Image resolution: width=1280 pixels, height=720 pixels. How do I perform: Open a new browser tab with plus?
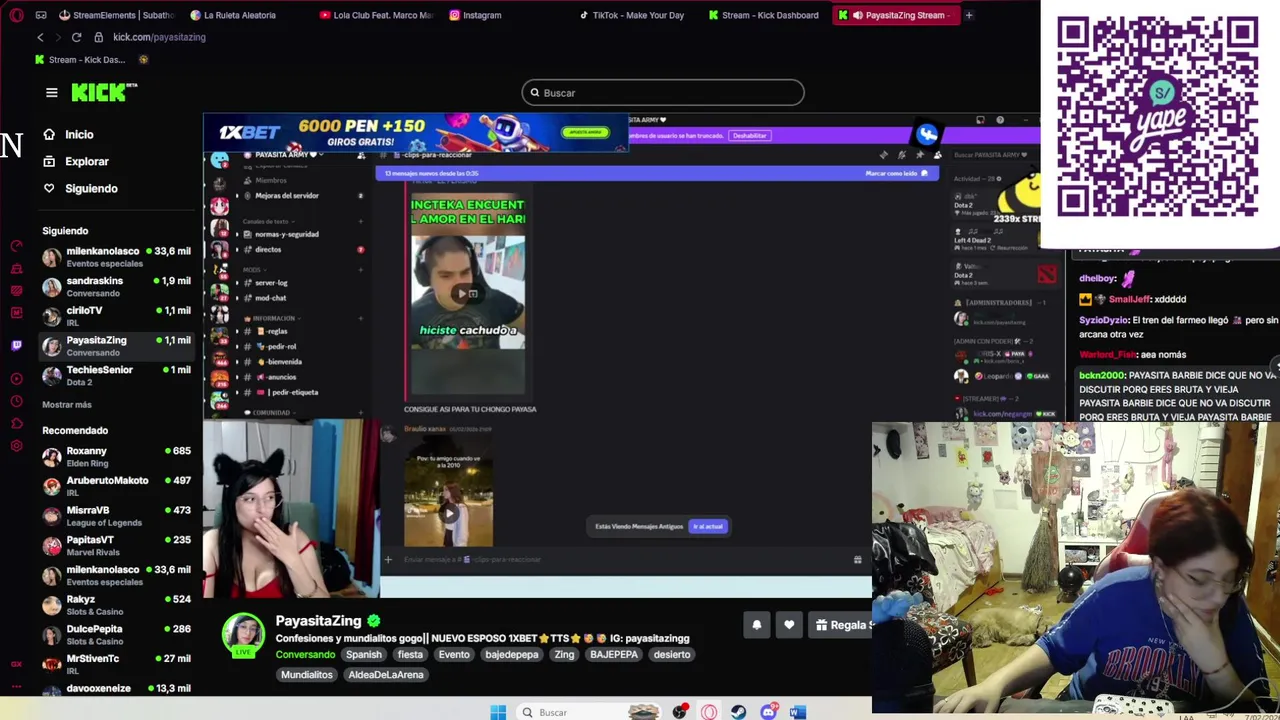[968, 15]
